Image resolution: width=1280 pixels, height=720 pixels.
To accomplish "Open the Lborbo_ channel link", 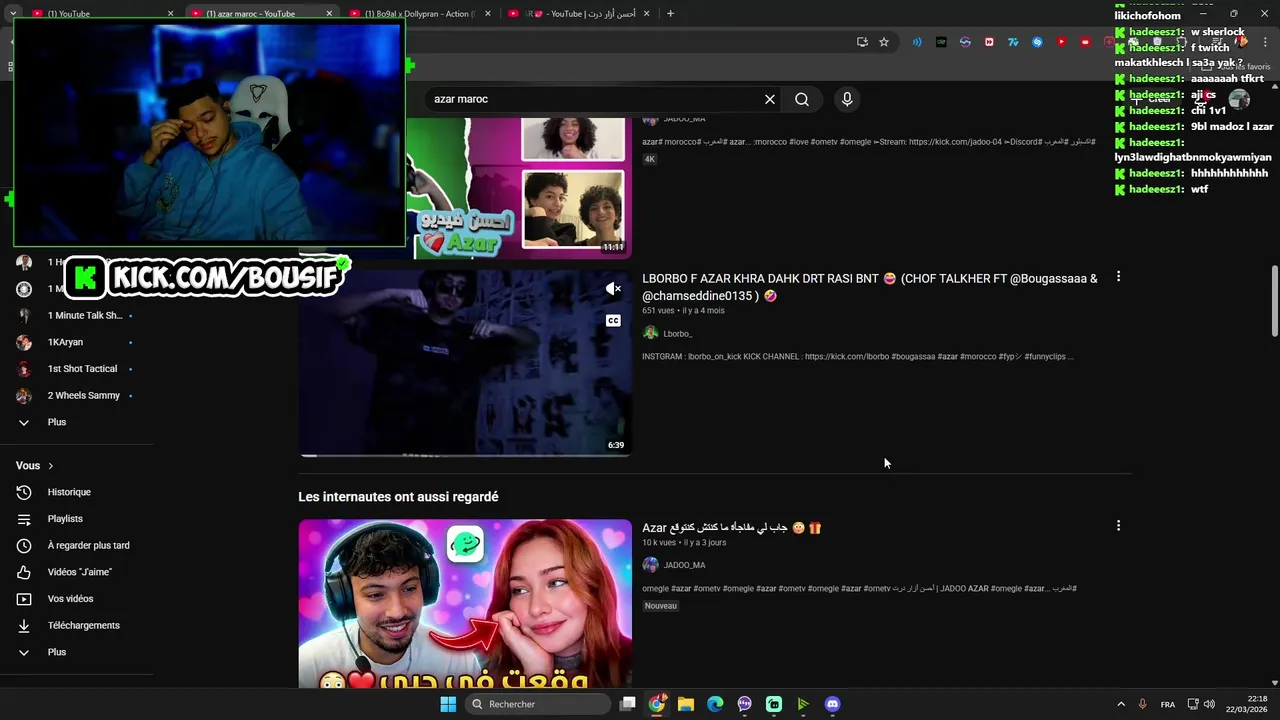I will click(x=678, y=334).
